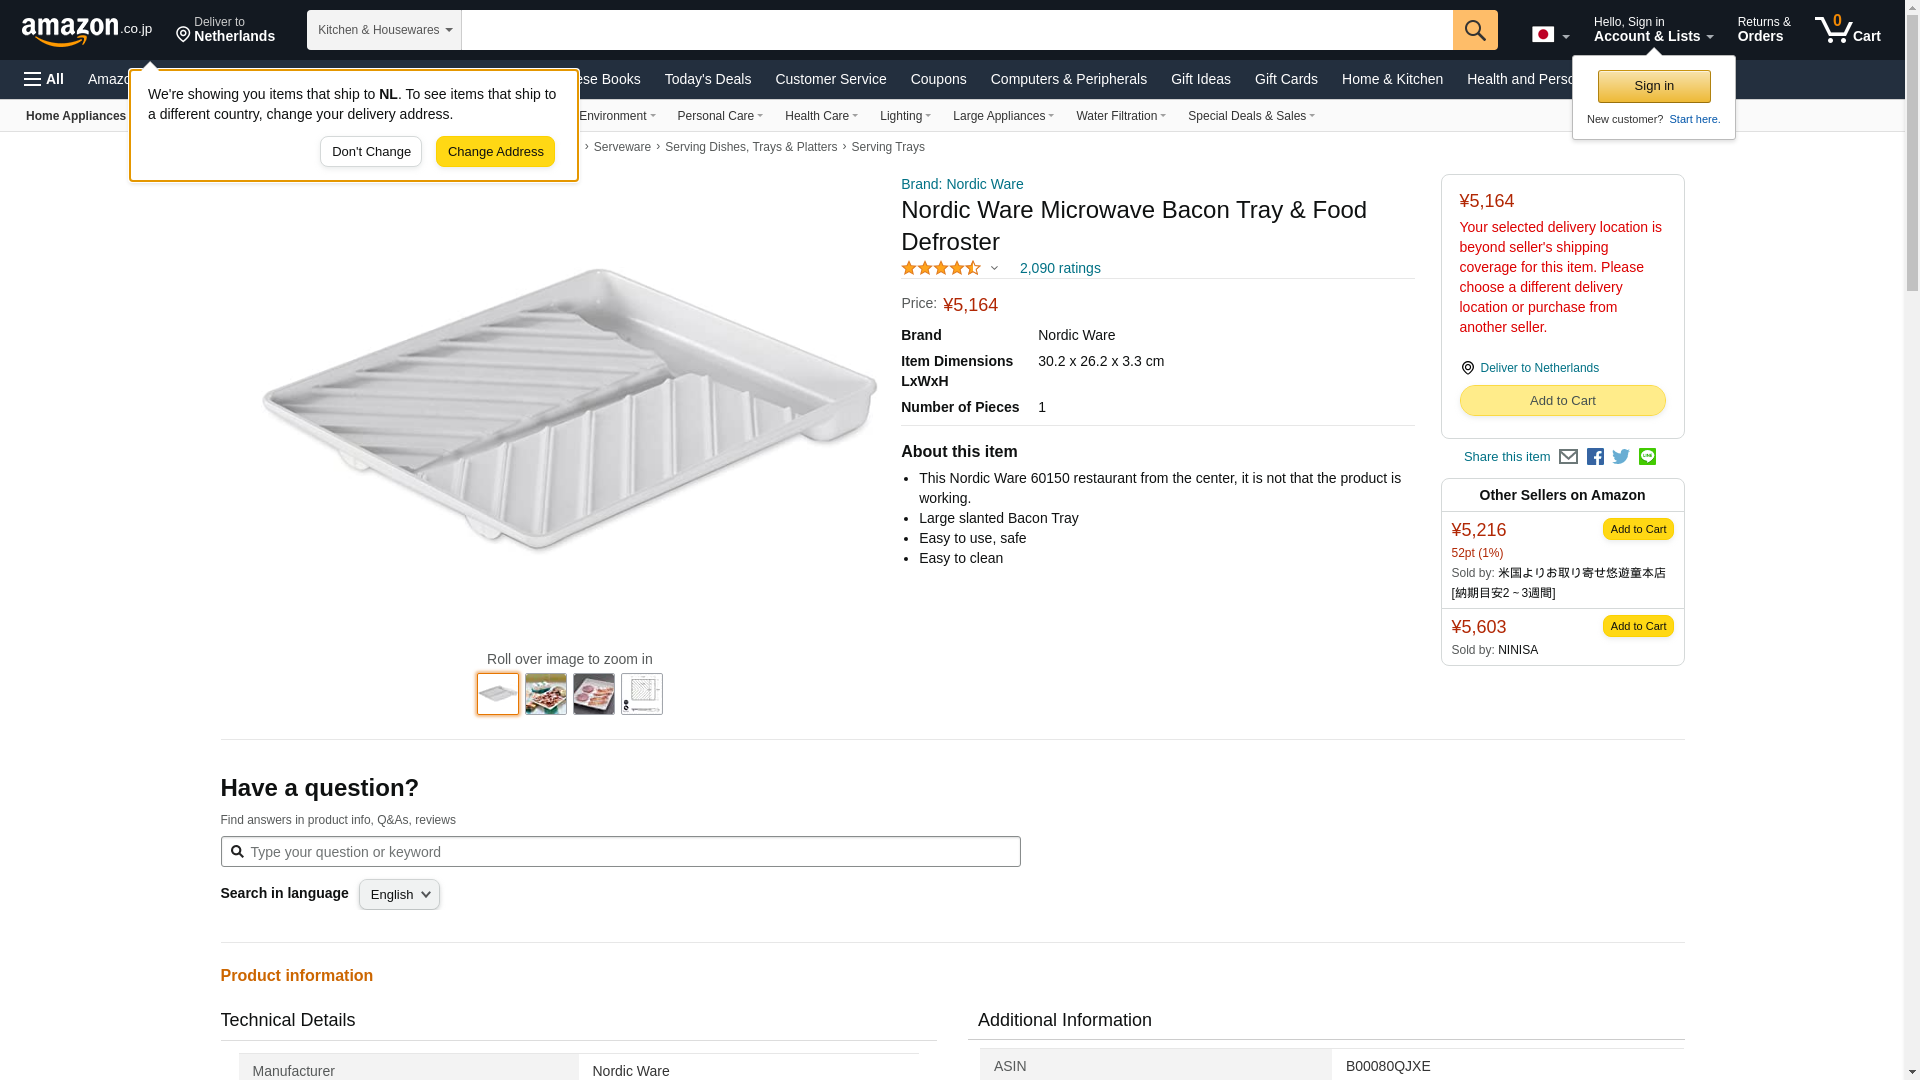1920x1080 pixels.
Task: Open the Large Appliances submenu
Action: click(x=1003, y=116)
